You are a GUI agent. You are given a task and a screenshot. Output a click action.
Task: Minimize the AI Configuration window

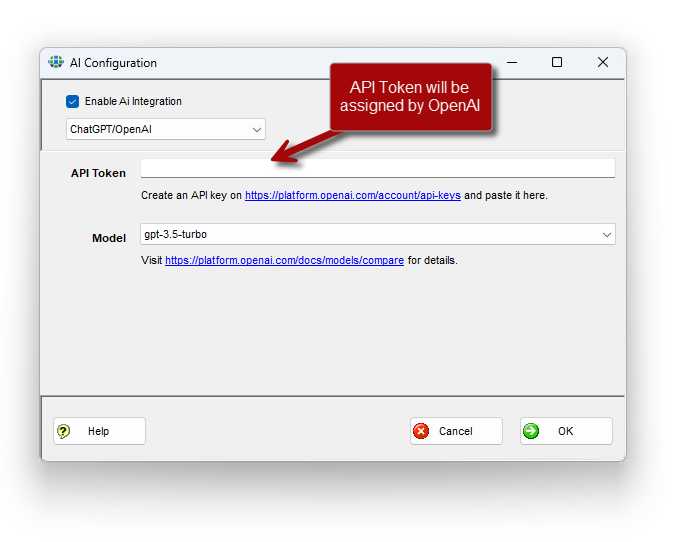512,62
